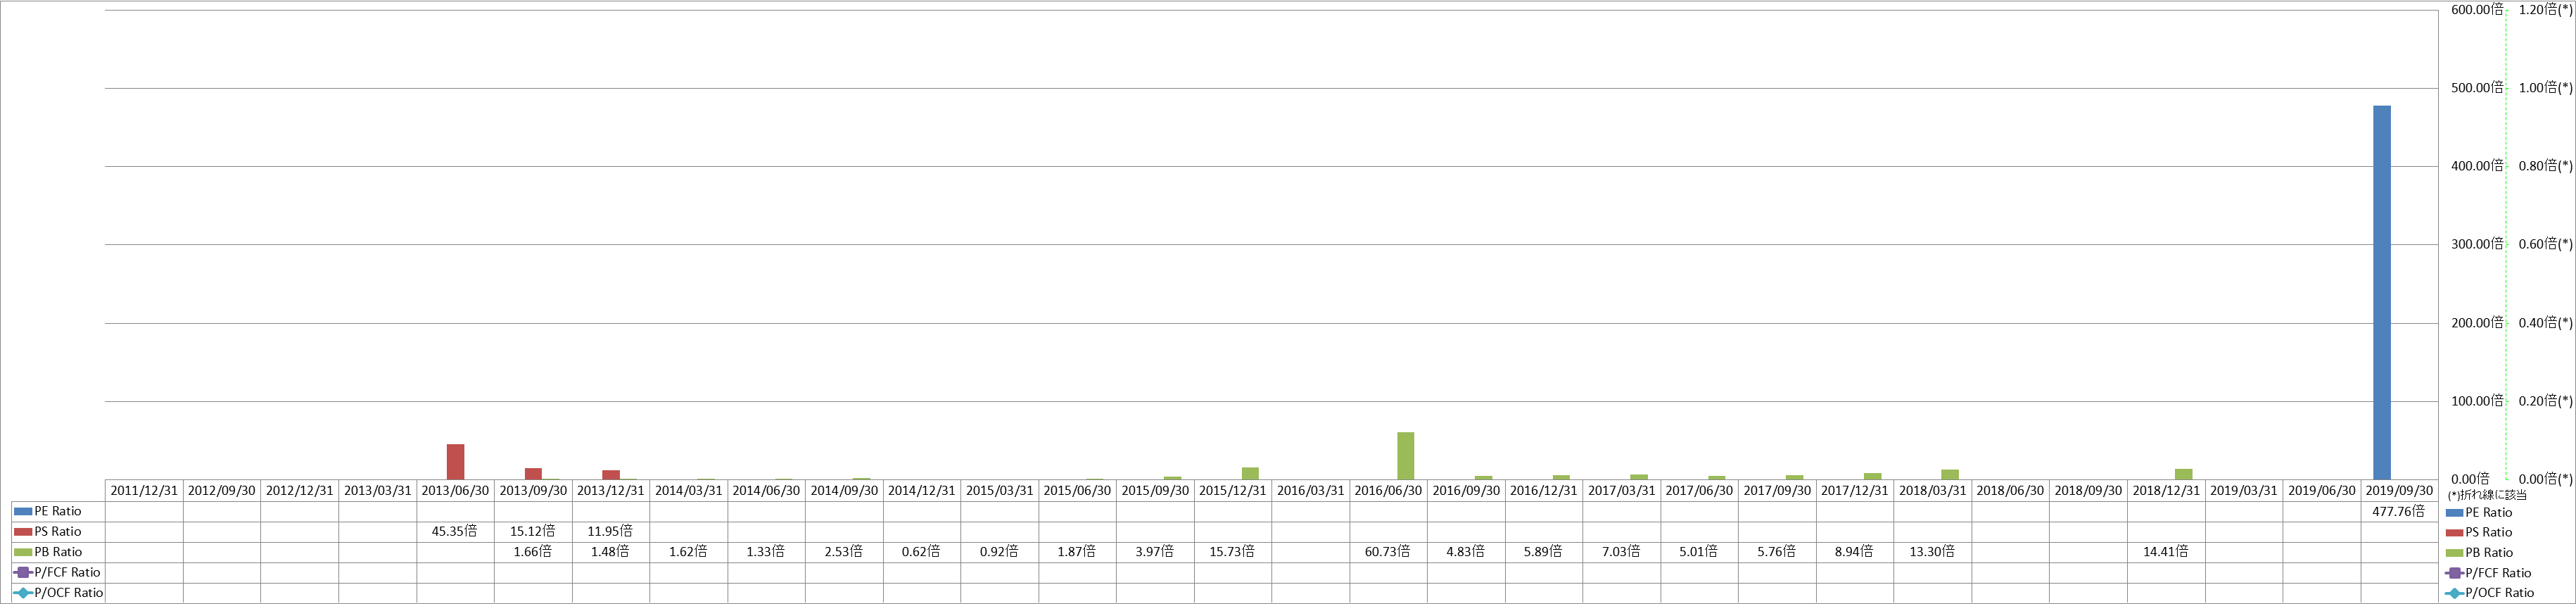This screenshot has width=2576, height=604.
Task: Select the green PB Ratio bar for 2015/12/31
Action: 1250,473
